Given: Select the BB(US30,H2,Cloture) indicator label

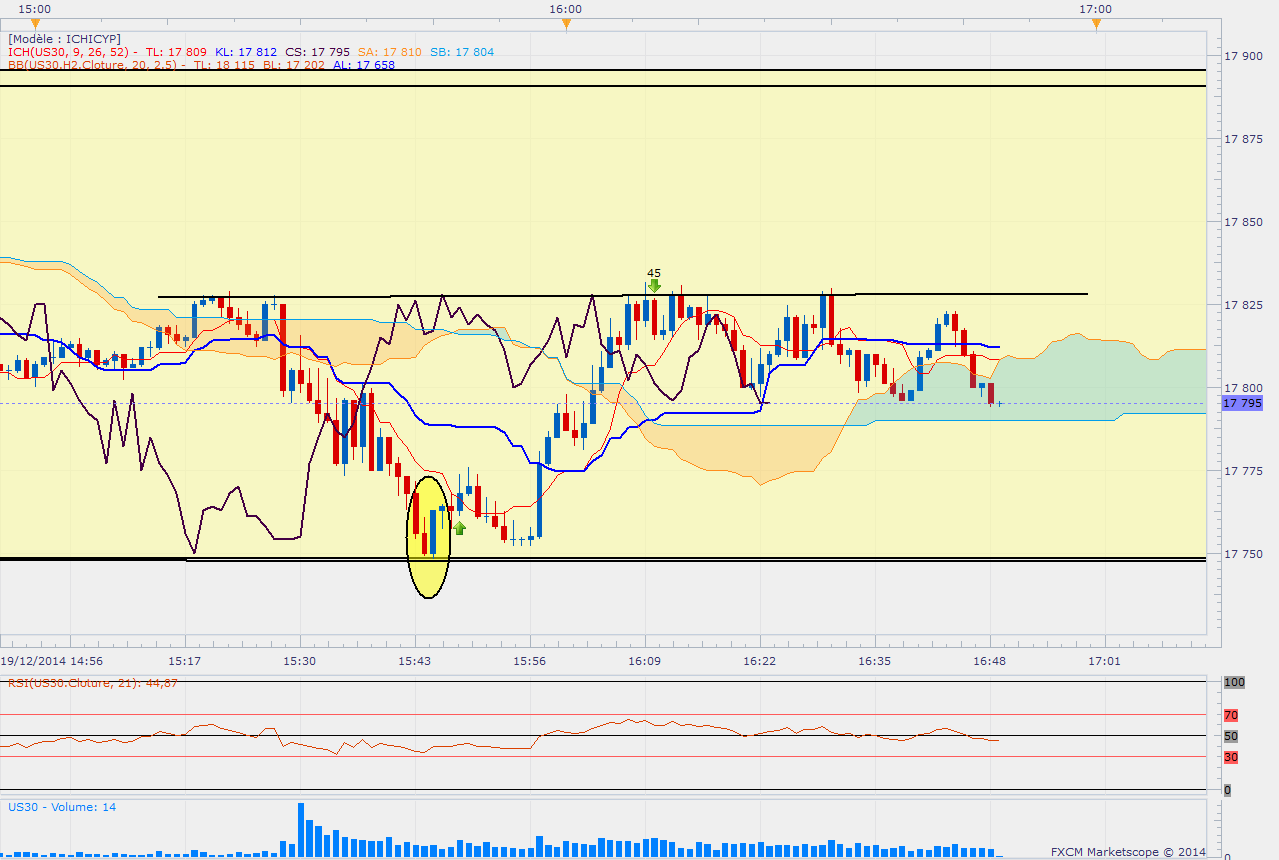Looking at the screenshot, I should tap(78, 65).
